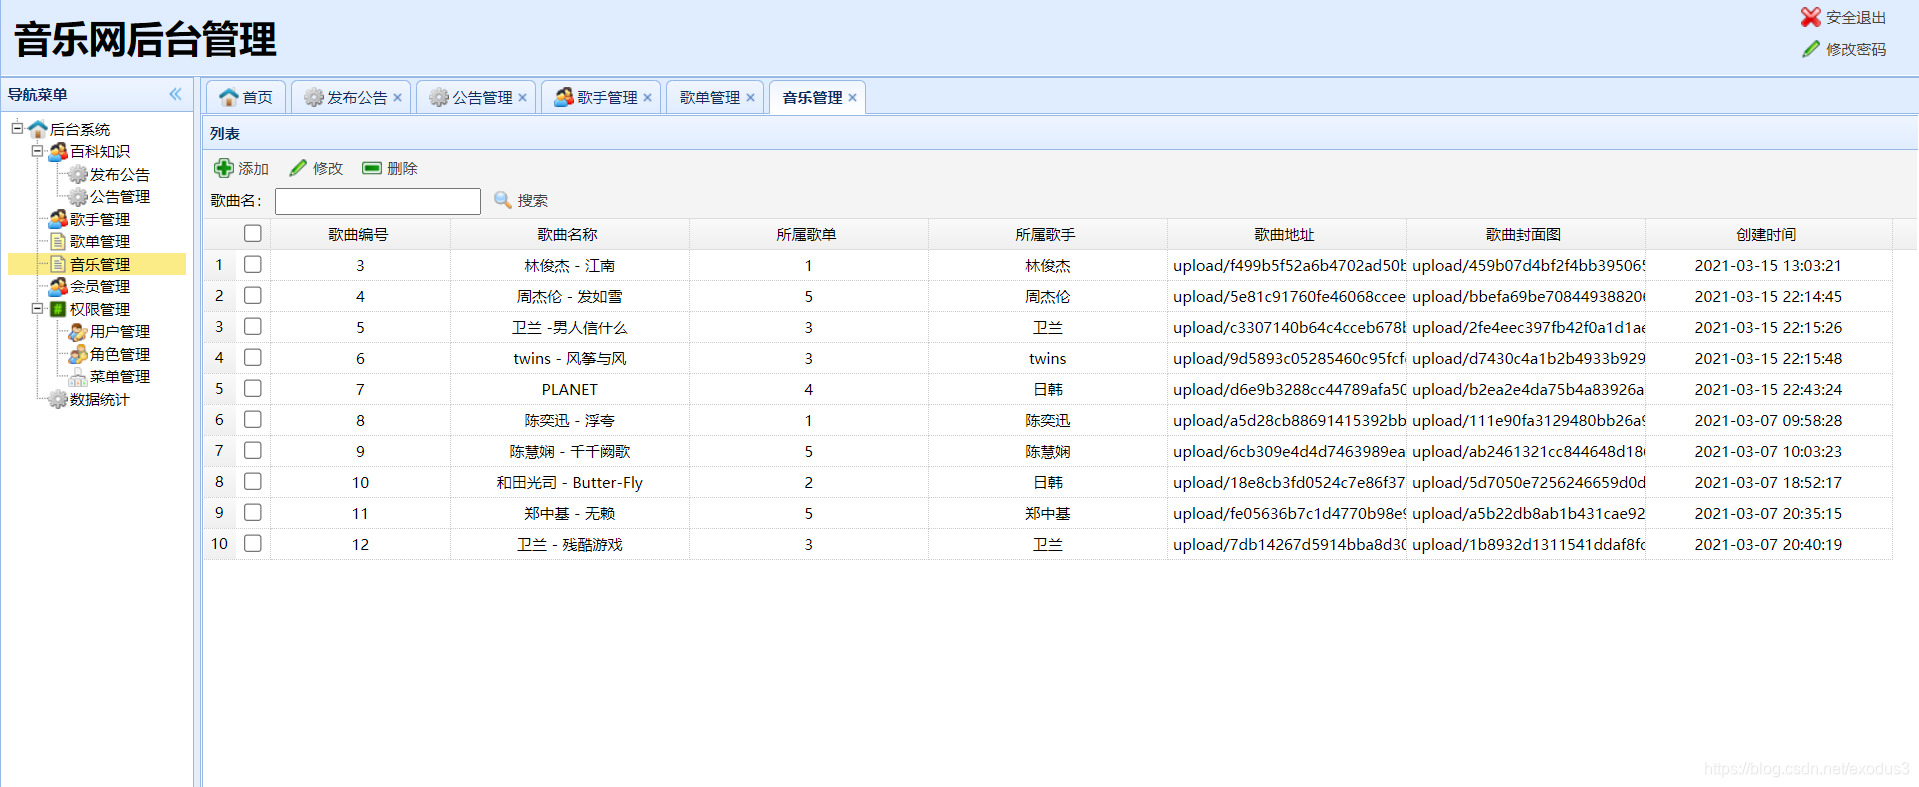Check the row for twins - 风筝与风
The width and height of the screenshot is (1919, 787).
click(x=253, y=357)
